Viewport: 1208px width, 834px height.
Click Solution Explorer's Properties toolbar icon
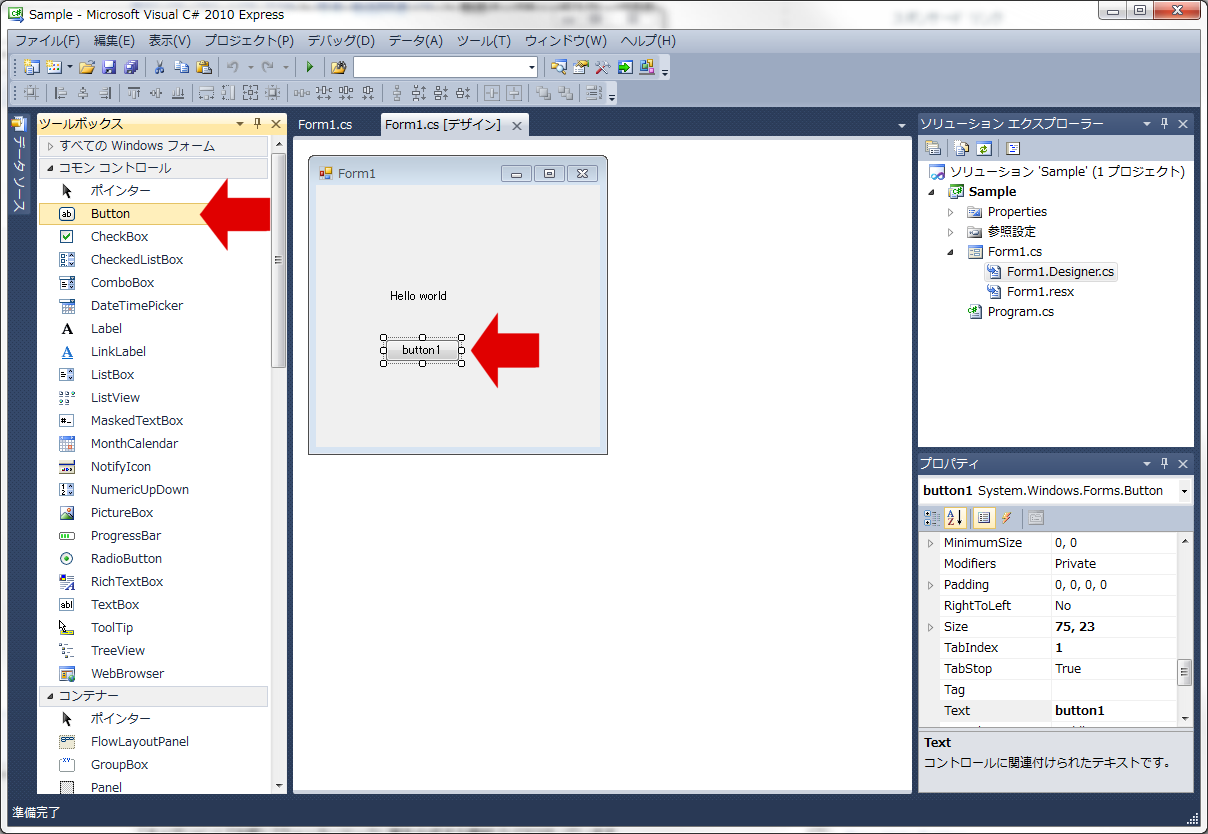(x=933, y=148)
